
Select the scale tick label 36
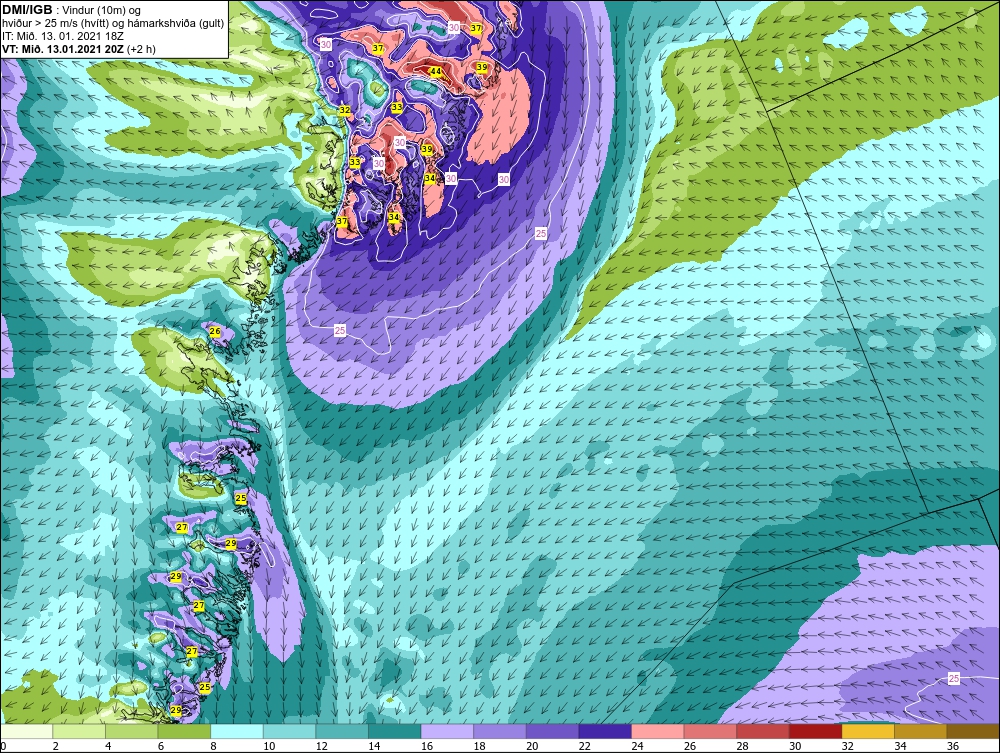coord(953,746)
